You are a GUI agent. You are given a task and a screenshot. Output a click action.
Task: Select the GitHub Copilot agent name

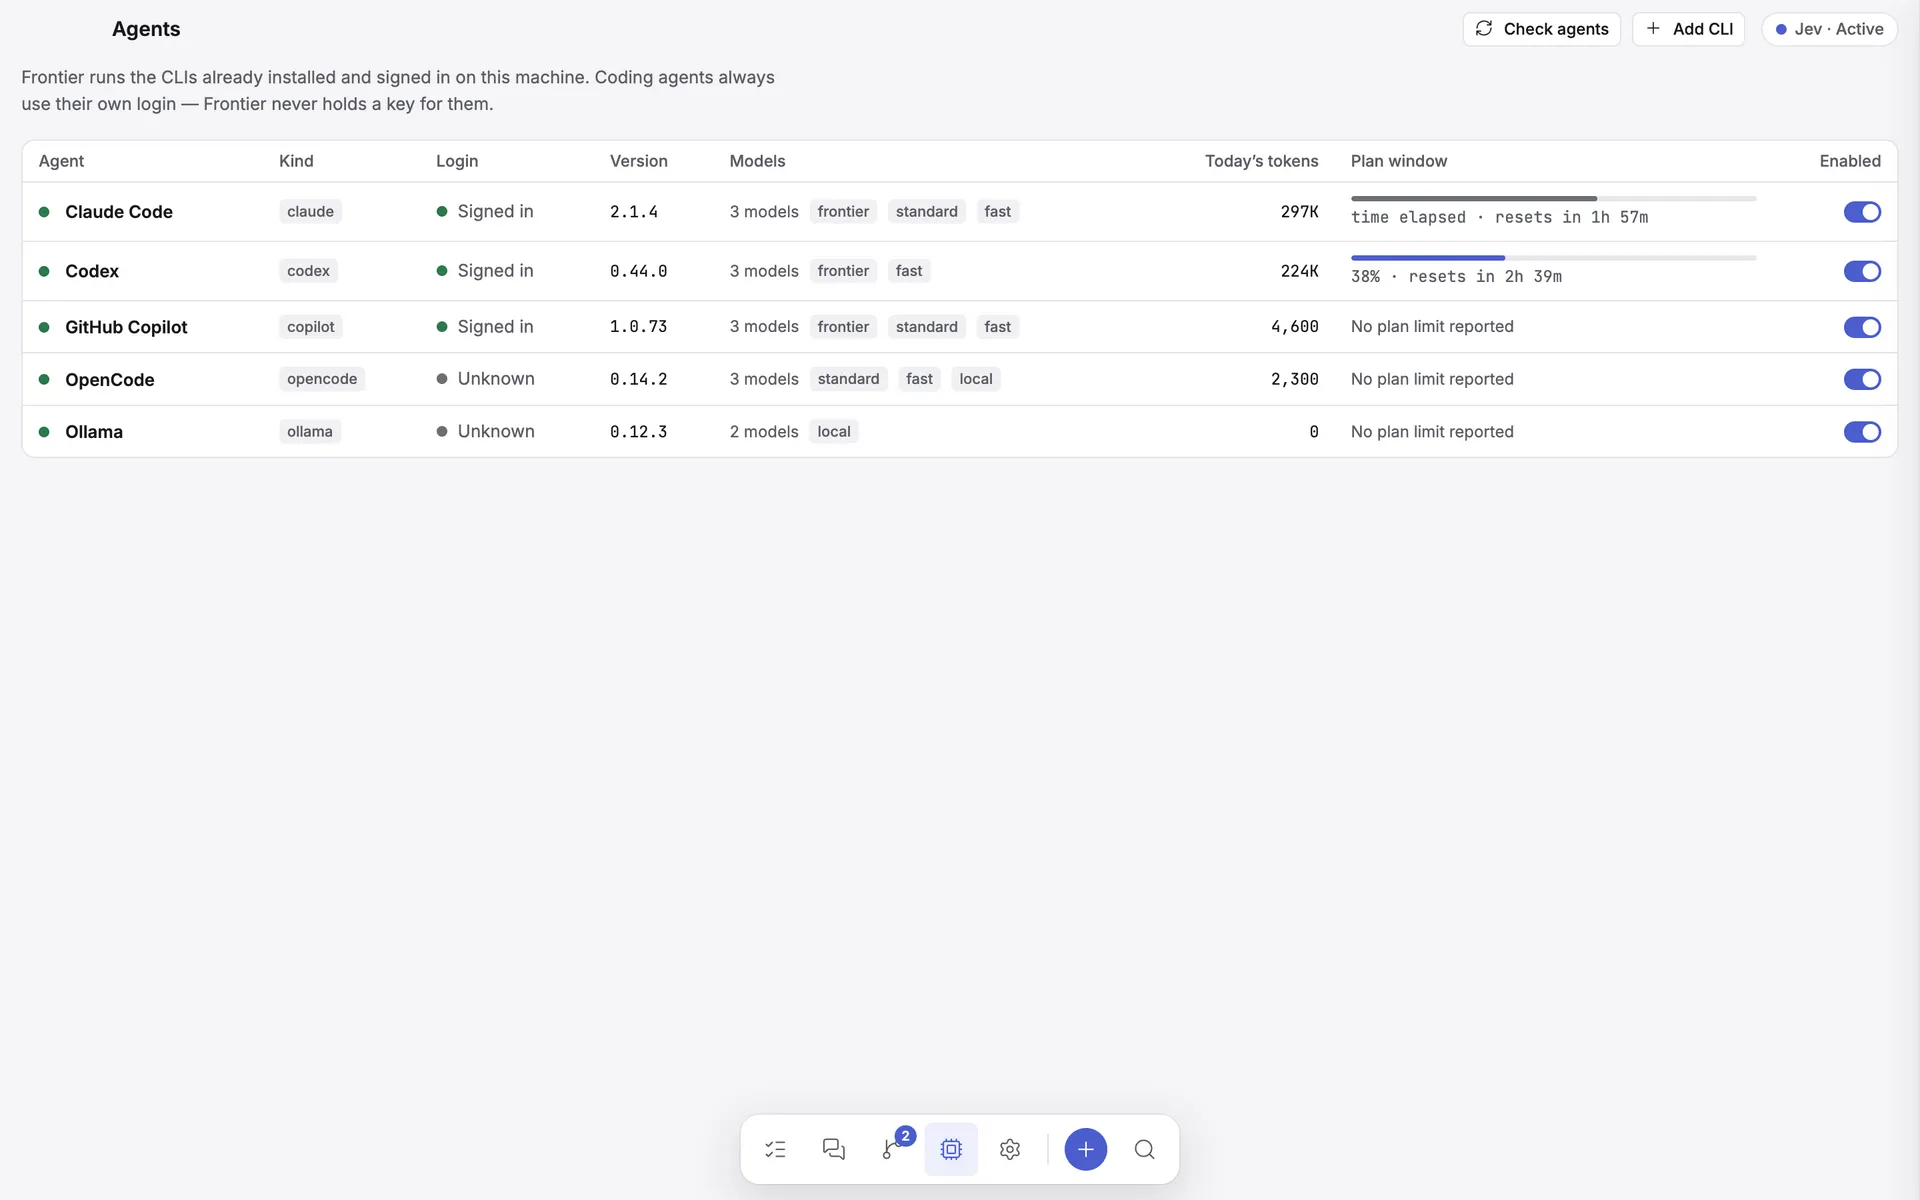[x=126, y=327]
